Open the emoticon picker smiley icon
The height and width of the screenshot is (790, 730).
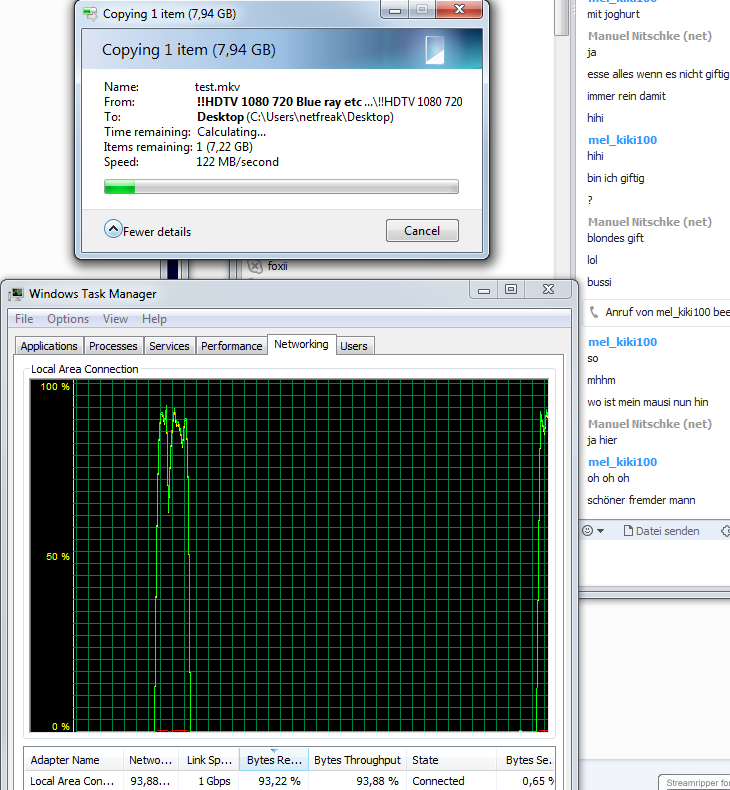click(587, 531)
